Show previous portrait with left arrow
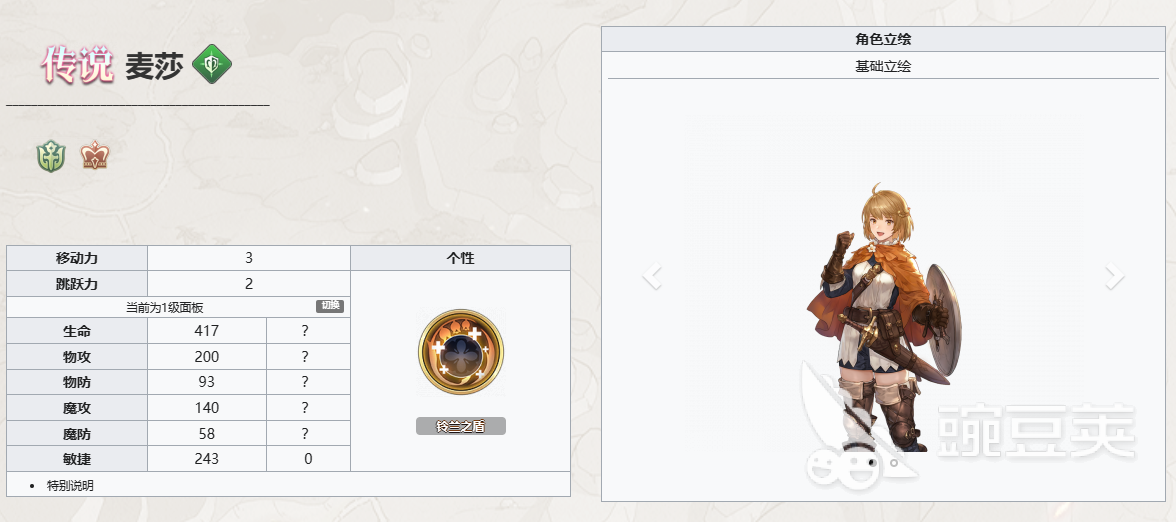Image resolution: width=1176 pixels, height=522 pixels. pos(652,276)
